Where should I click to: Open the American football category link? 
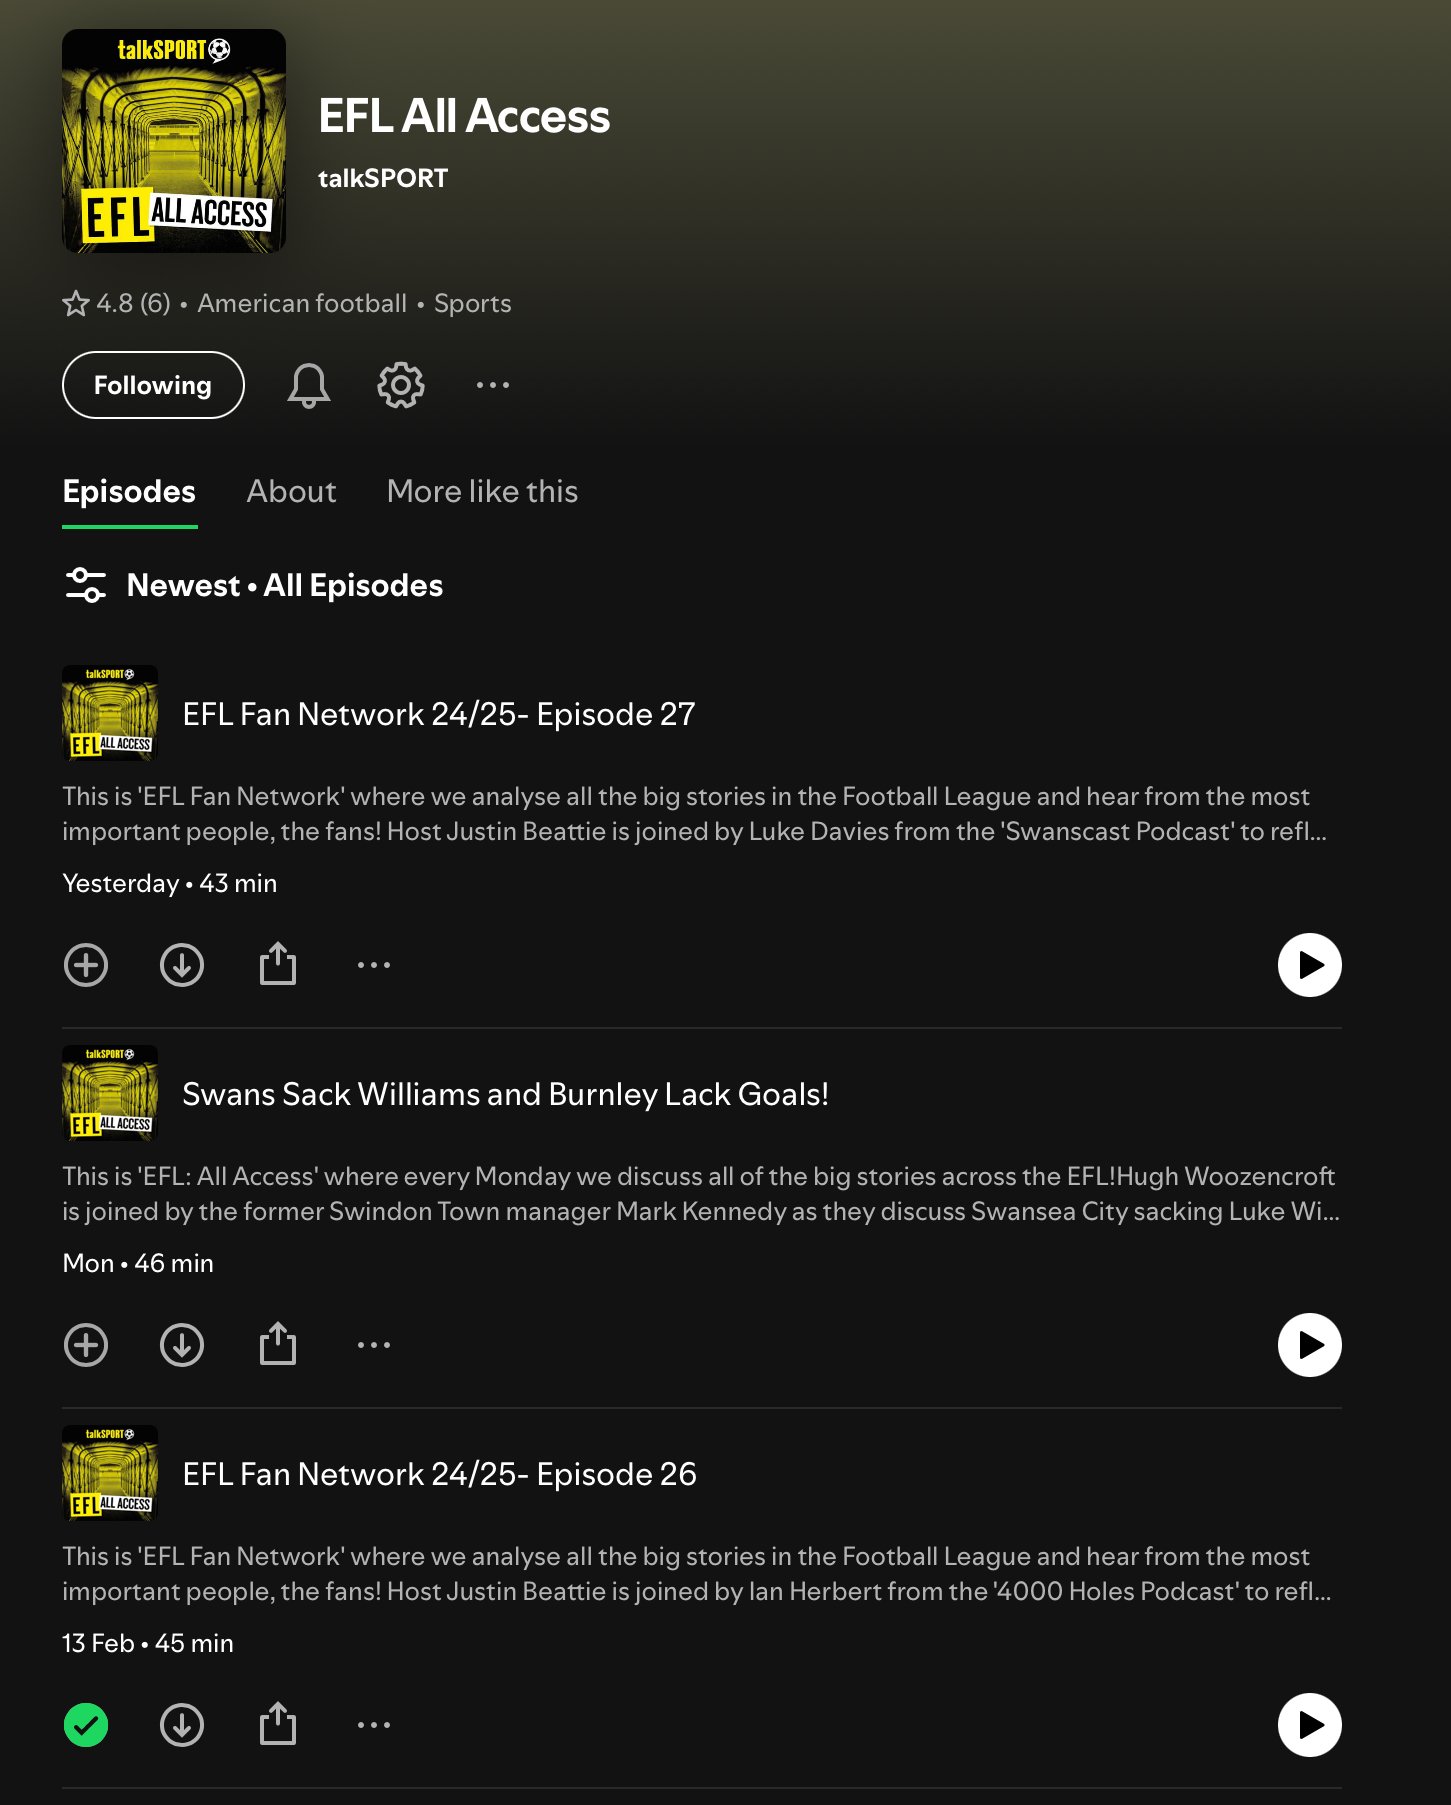coord(302,303)
